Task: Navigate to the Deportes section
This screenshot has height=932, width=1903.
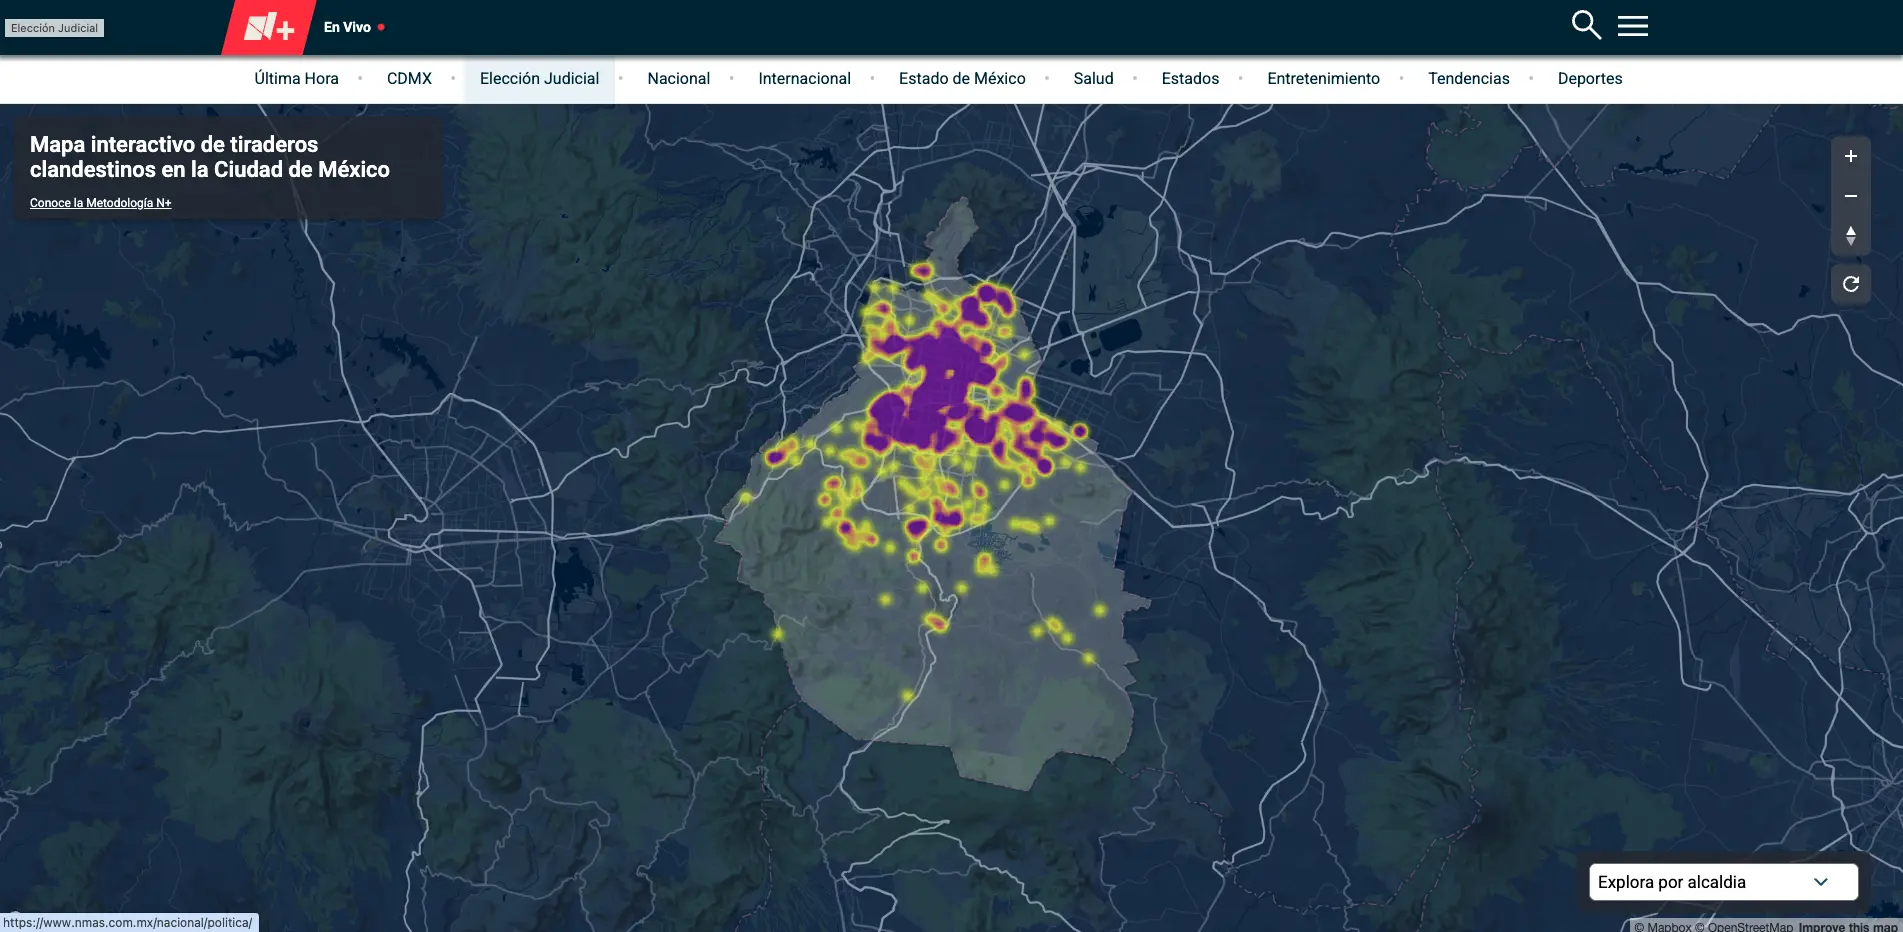Action: 1589,79
